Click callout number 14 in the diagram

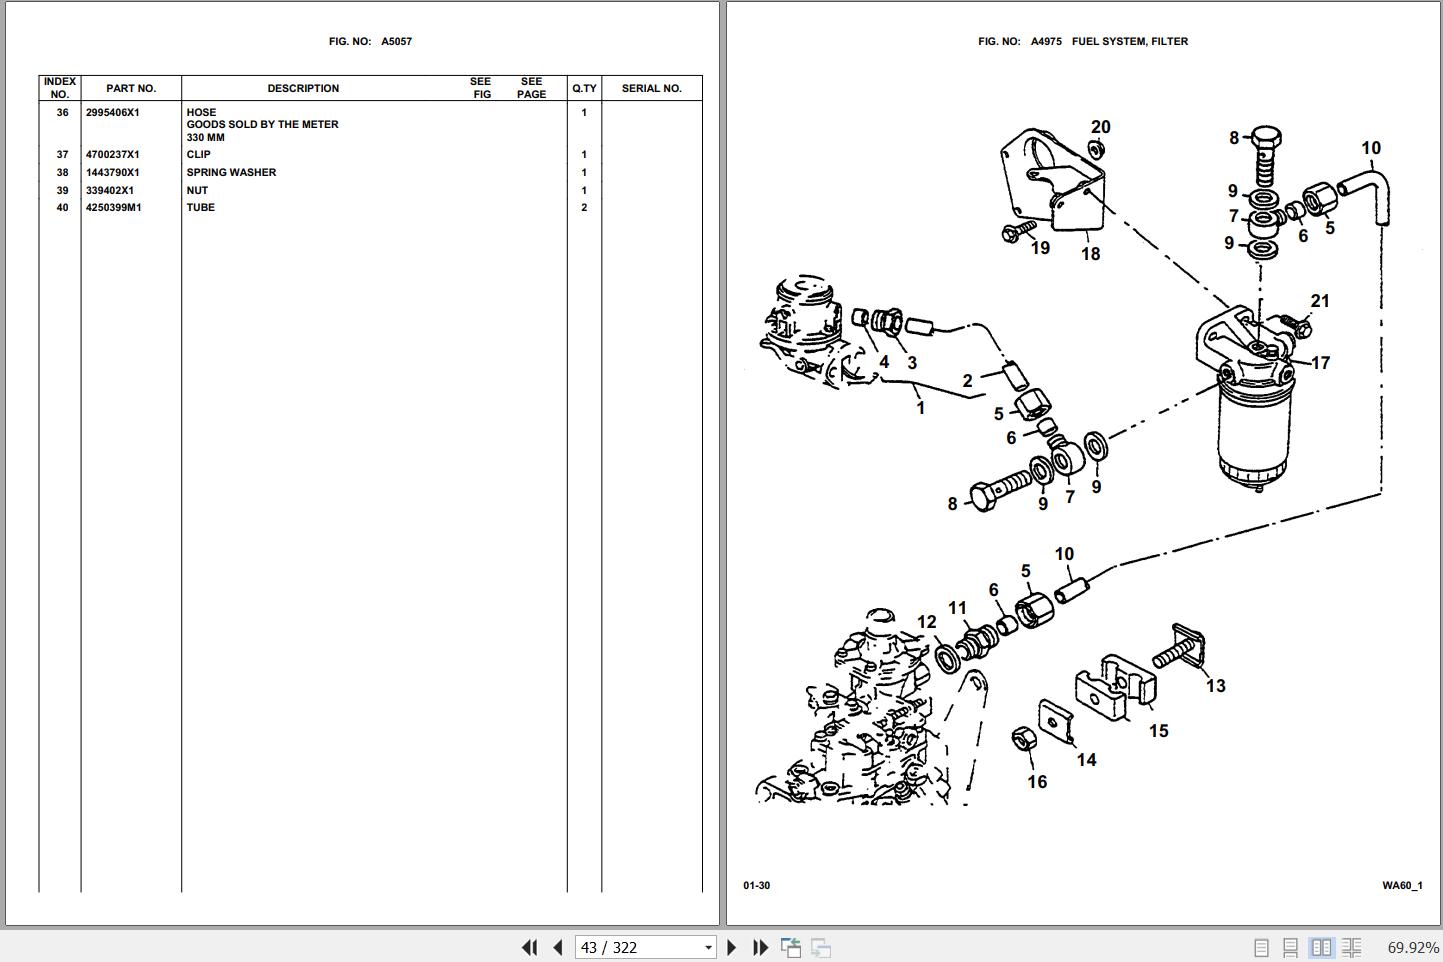point(1086,760)
